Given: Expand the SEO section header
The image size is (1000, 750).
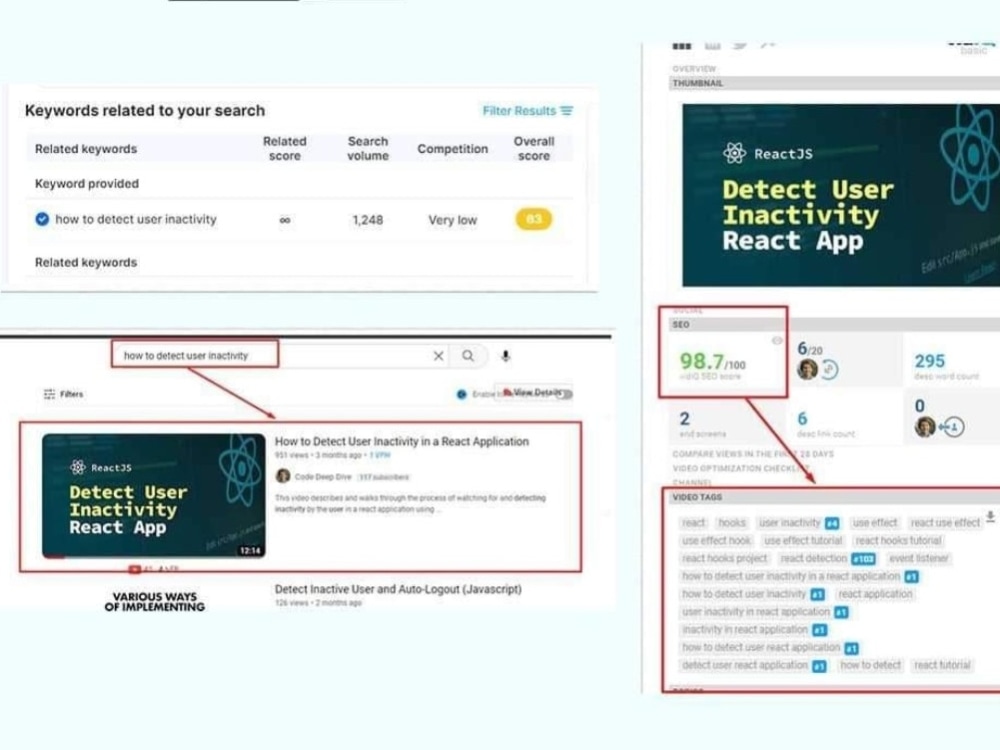Looking at the screenshot, I should pyautogui.click(x=834, y=325).
